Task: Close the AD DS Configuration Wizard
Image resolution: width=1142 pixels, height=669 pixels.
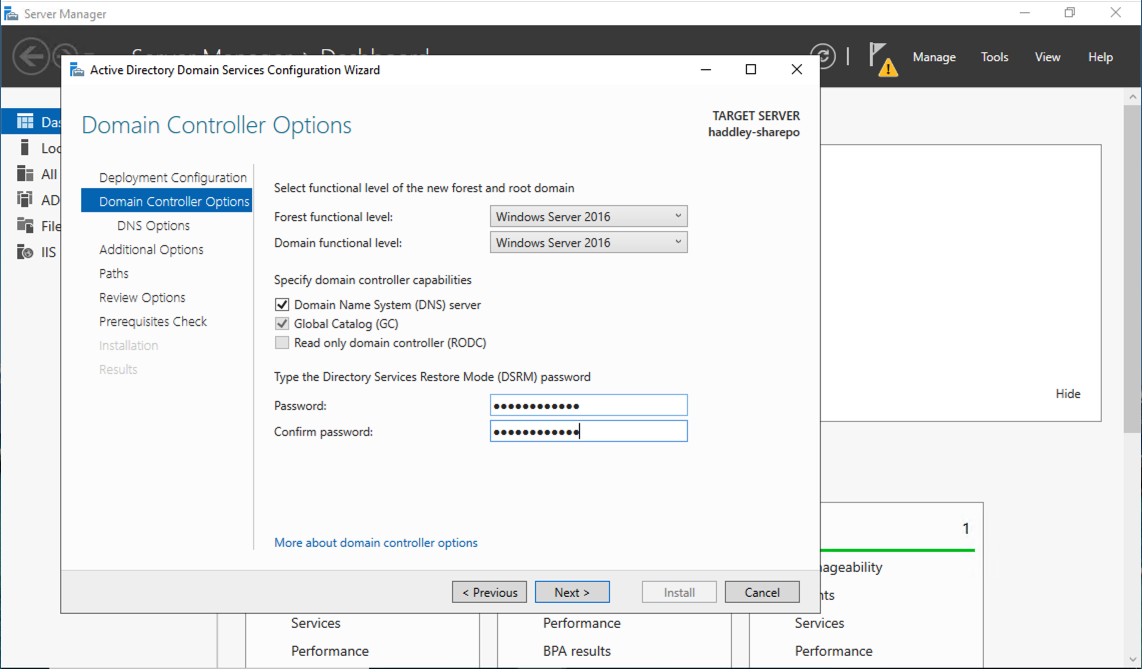Action: [797, 69]
